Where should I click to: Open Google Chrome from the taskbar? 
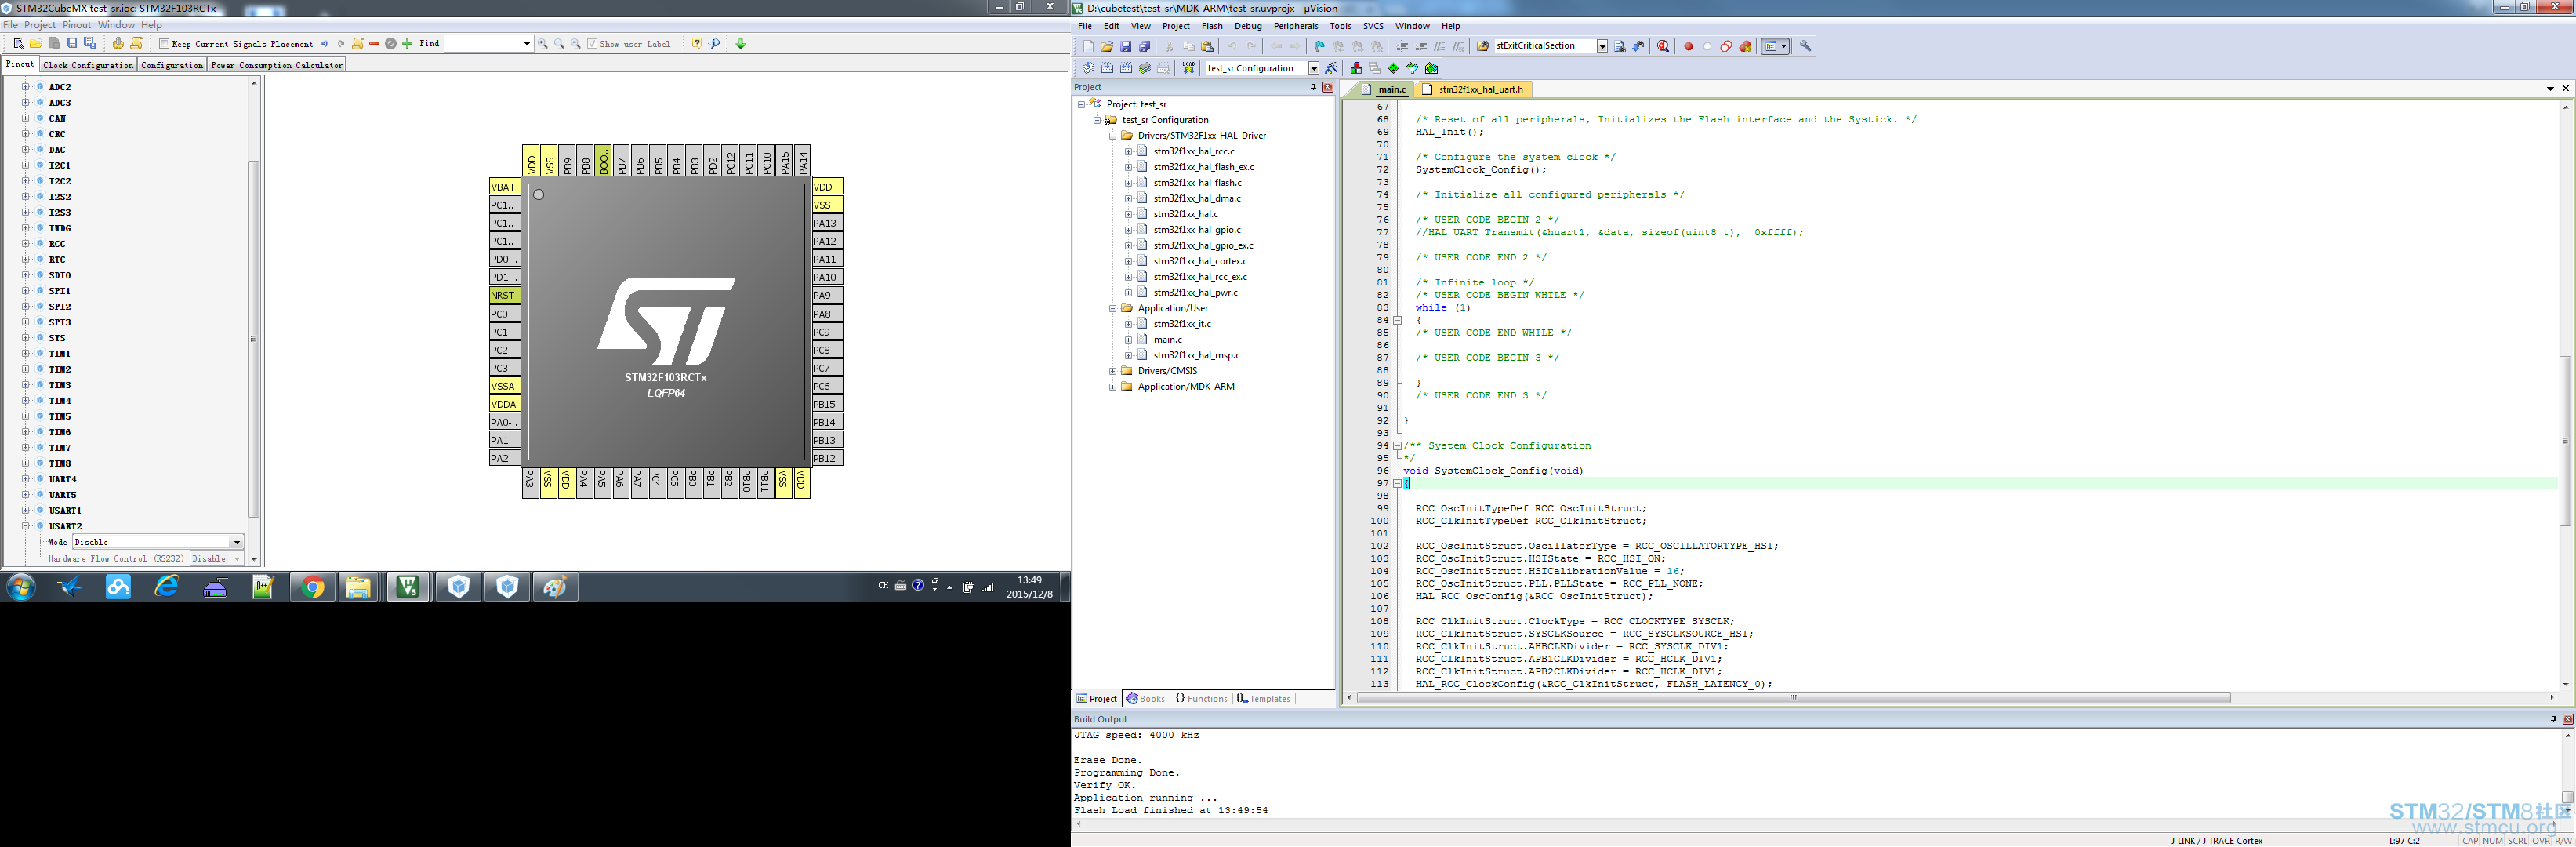click(x=312, y=587)
